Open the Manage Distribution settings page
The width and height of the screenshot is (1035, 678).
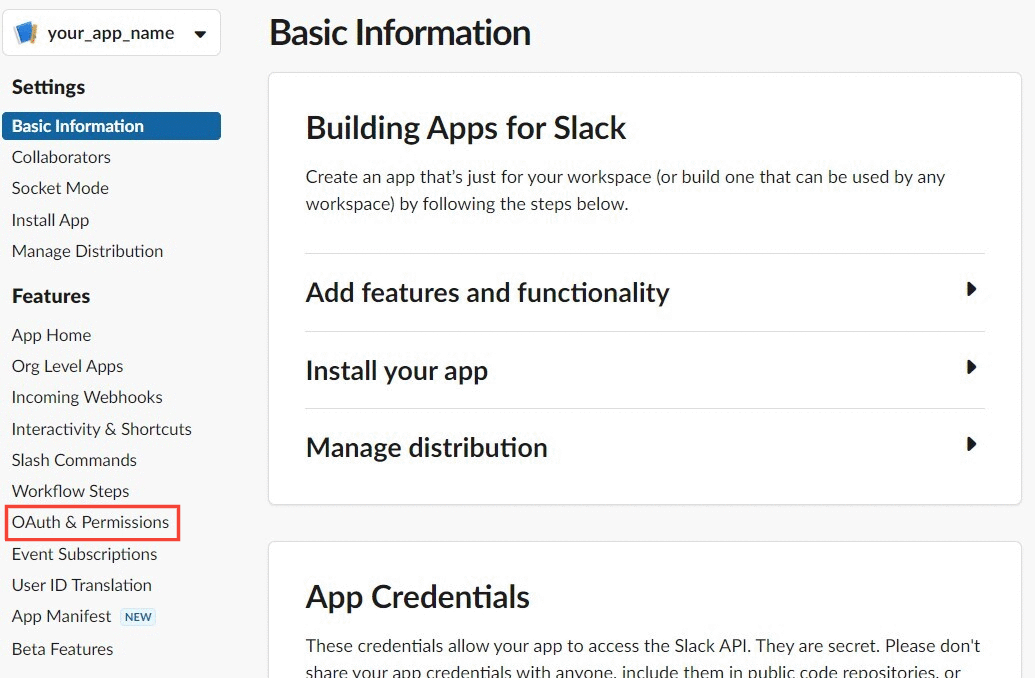[x=87, y=251]
